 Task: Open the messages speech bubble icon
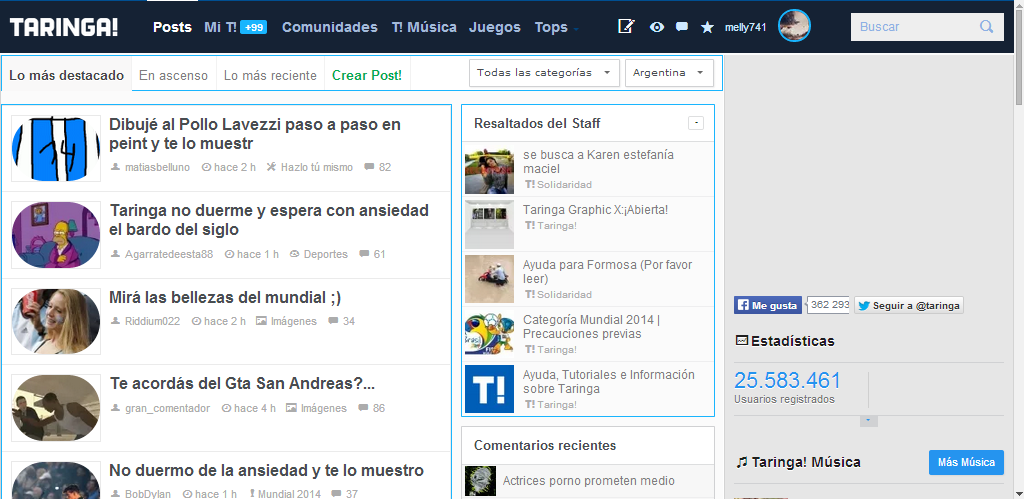coord(682,27)
